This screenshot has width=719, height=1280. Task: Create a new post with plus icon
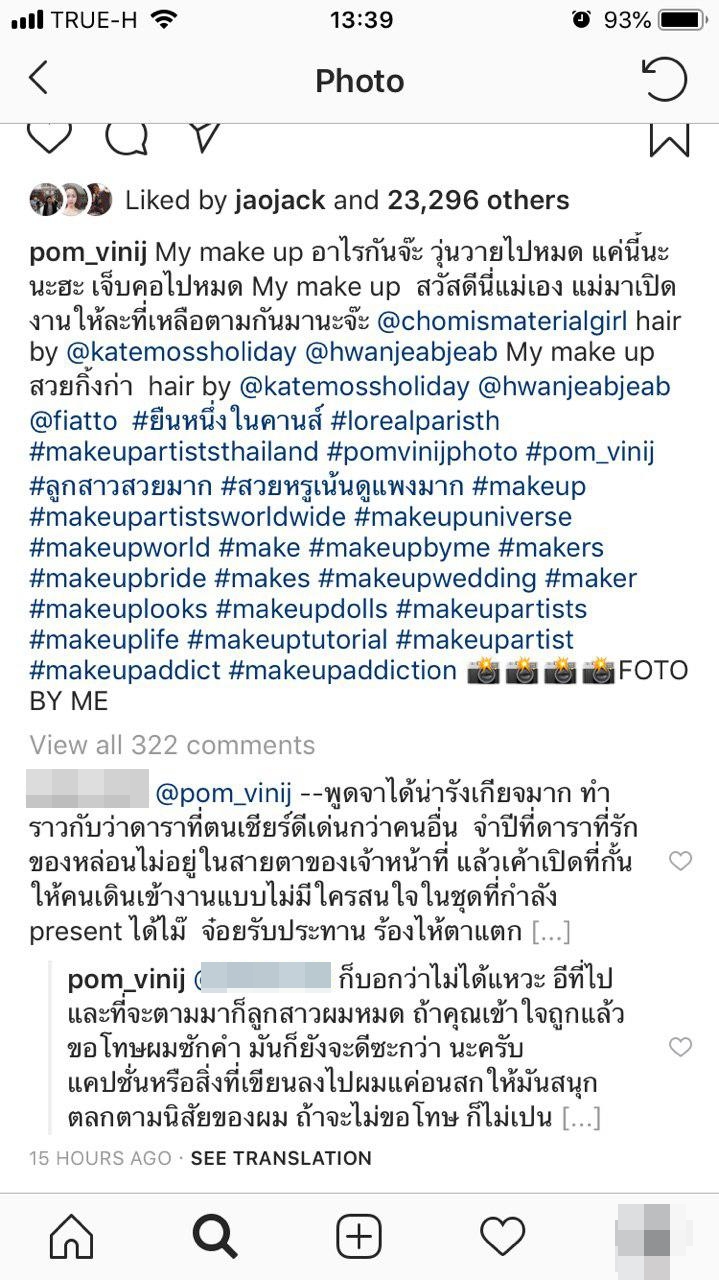(x=358, y=1238)
